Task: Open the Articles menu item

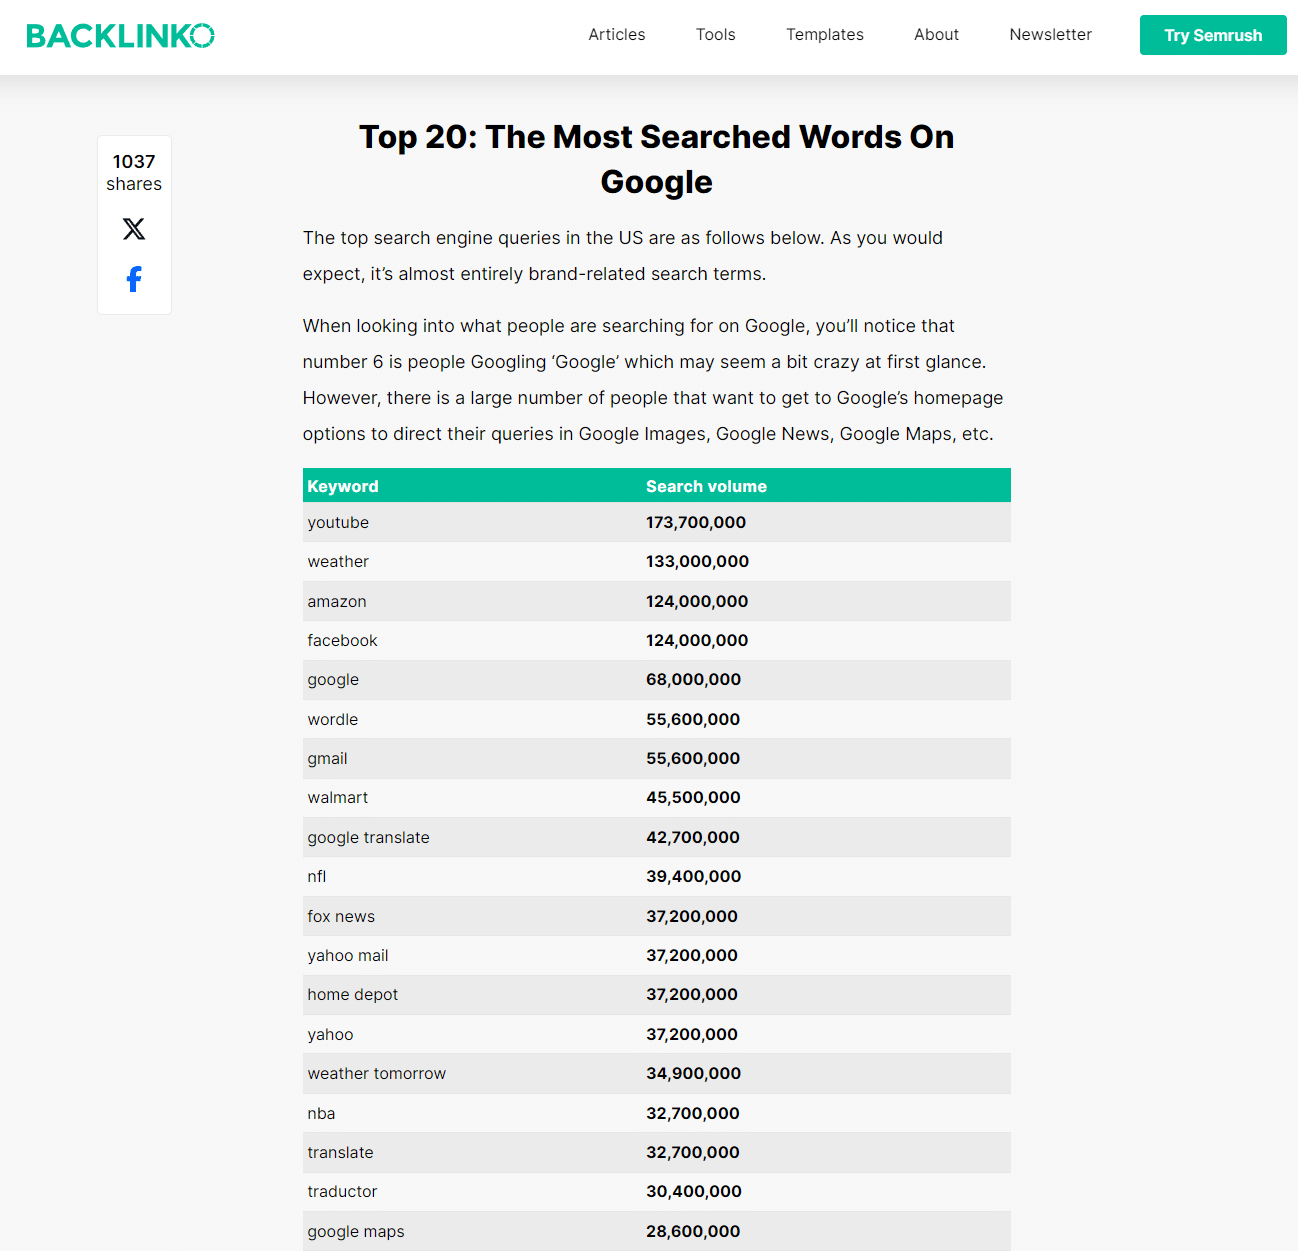Action: click(617, 35)
